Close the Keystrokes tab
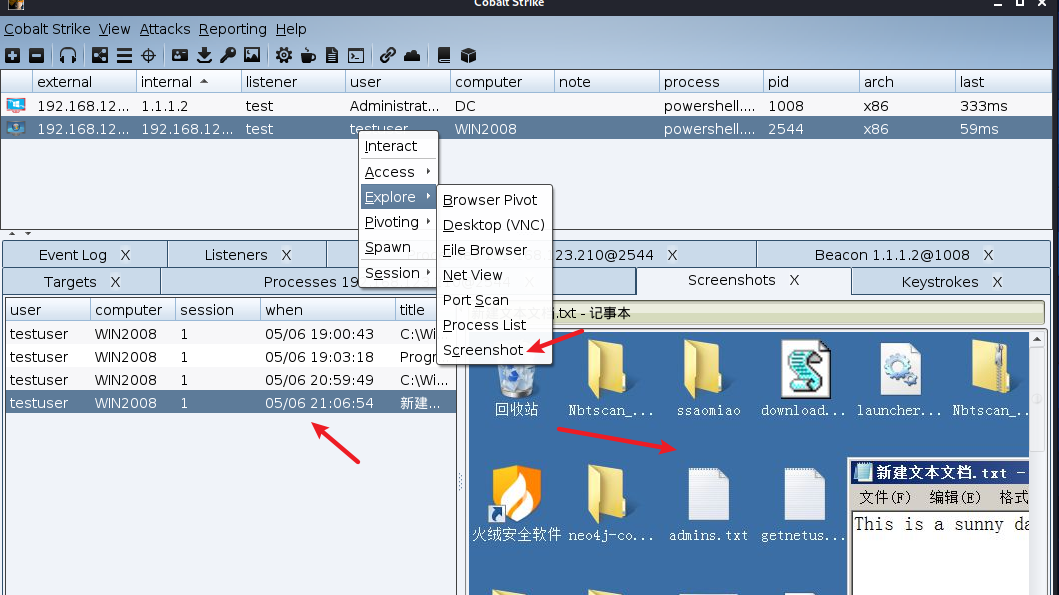The image size is (1059, 595). coord(998,282)
